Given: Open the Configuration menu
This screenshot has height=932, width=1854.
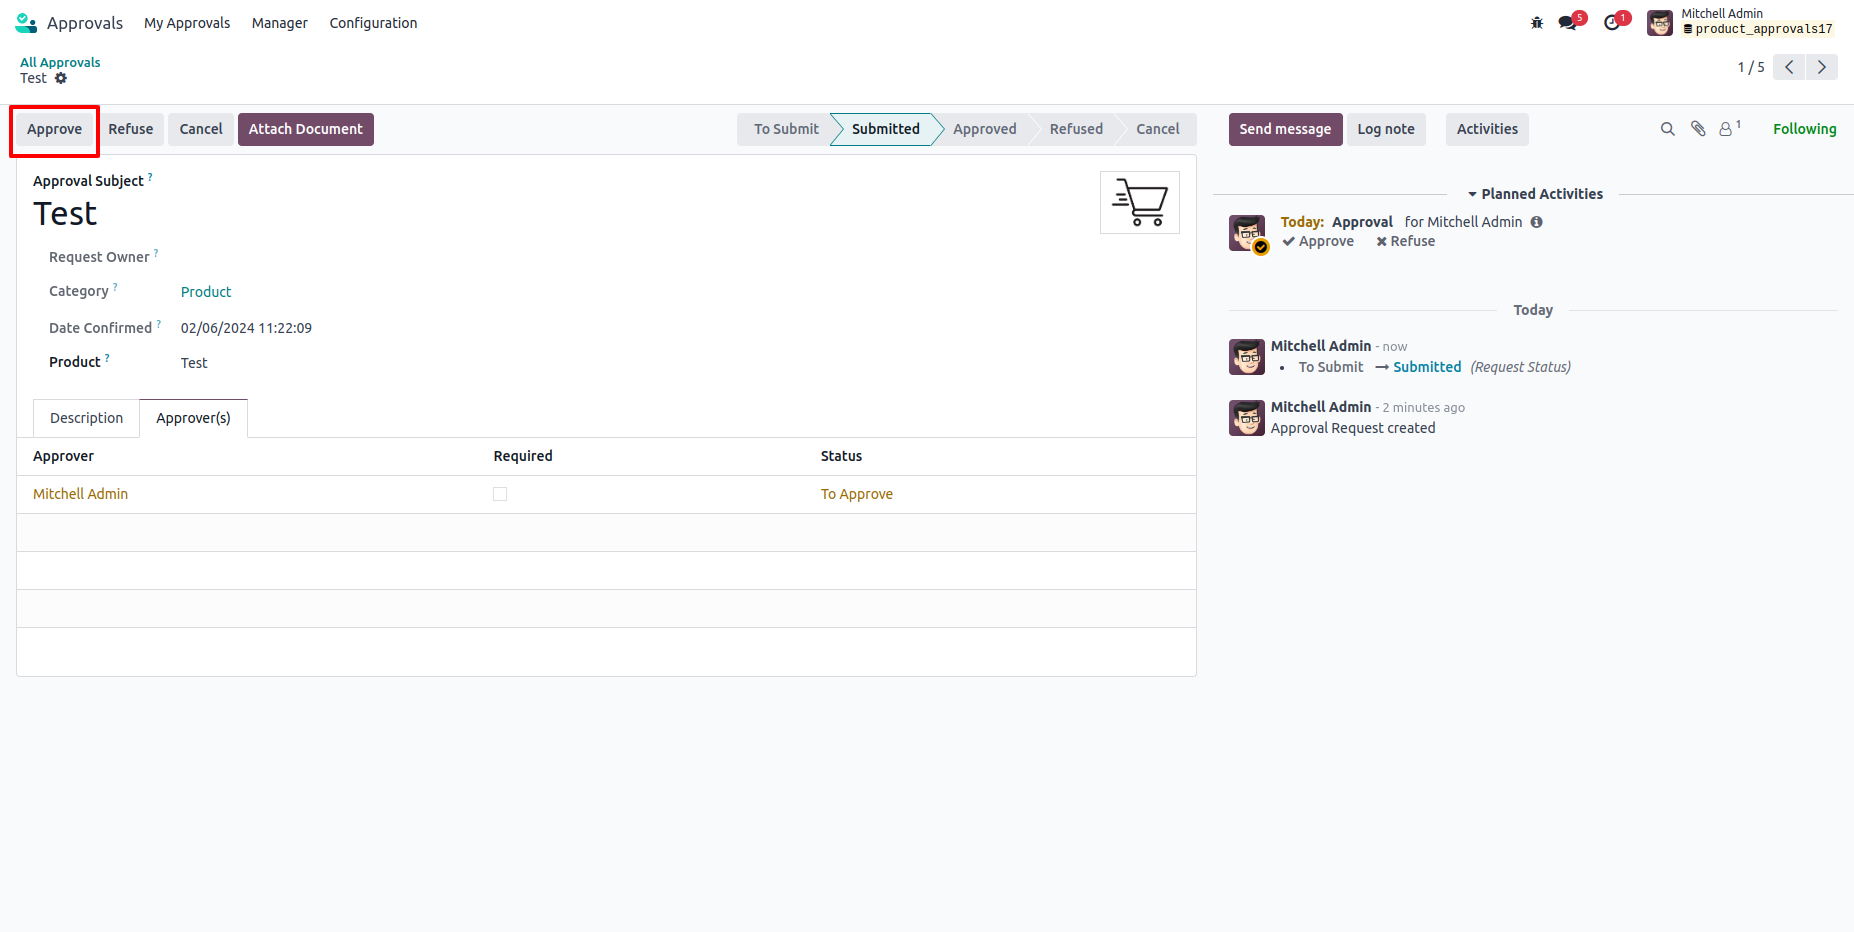Looking at the screenshot, I should 373,23.
